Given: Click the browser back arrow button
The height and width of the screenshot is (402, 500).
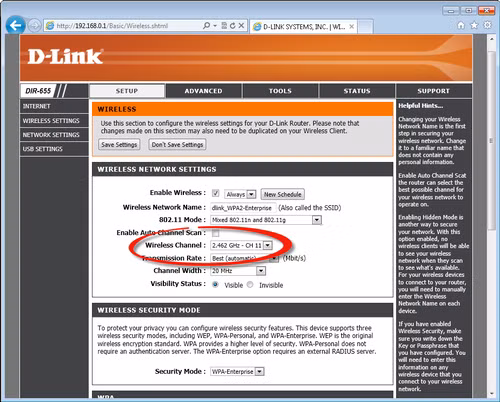Looking at the screenshot, I should point(15,25).
